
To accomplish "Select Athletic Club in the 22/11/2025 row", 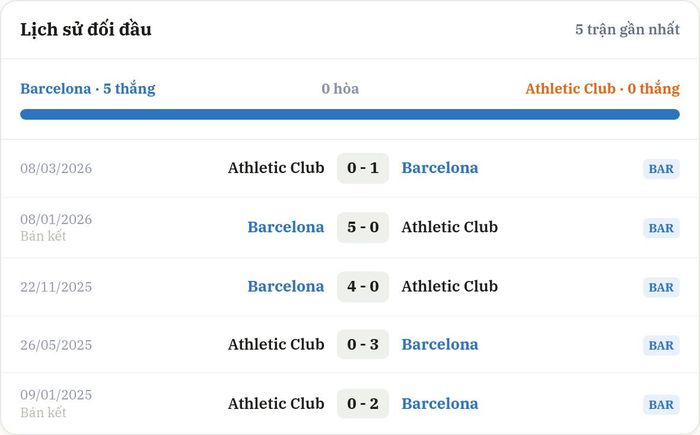I will (x=450, y=286).
